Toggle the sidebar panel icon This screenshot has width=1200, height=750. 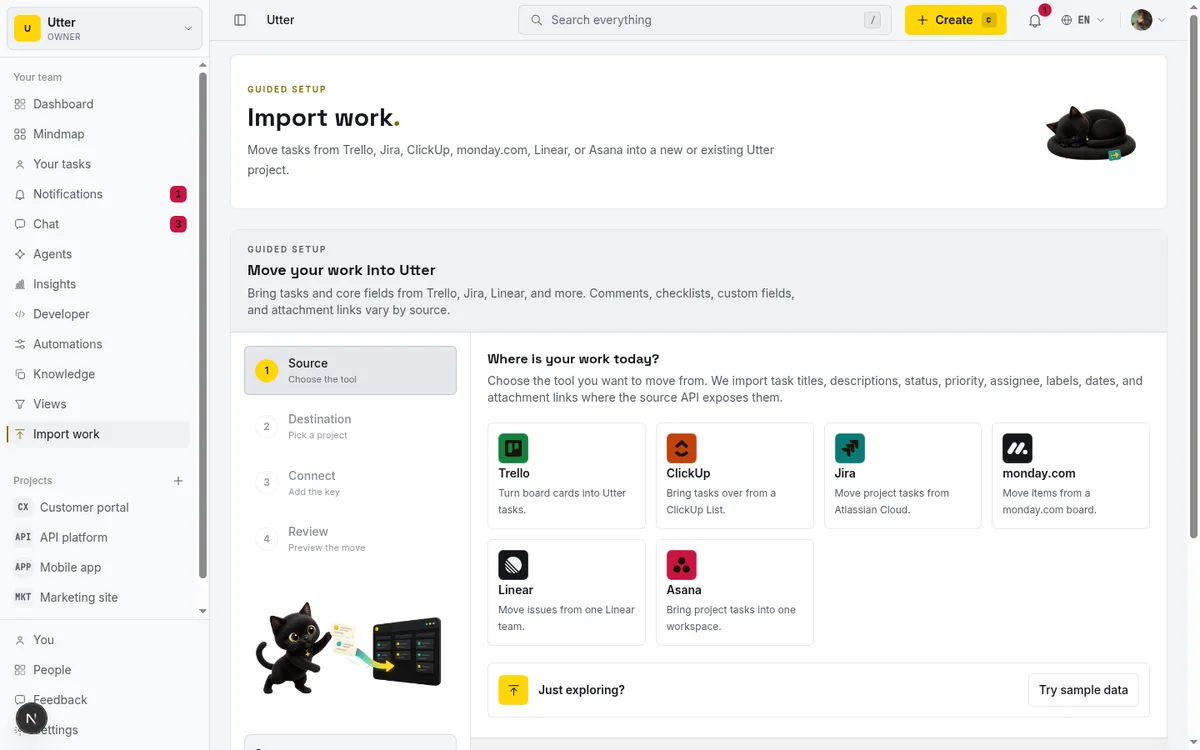(240, 20)
